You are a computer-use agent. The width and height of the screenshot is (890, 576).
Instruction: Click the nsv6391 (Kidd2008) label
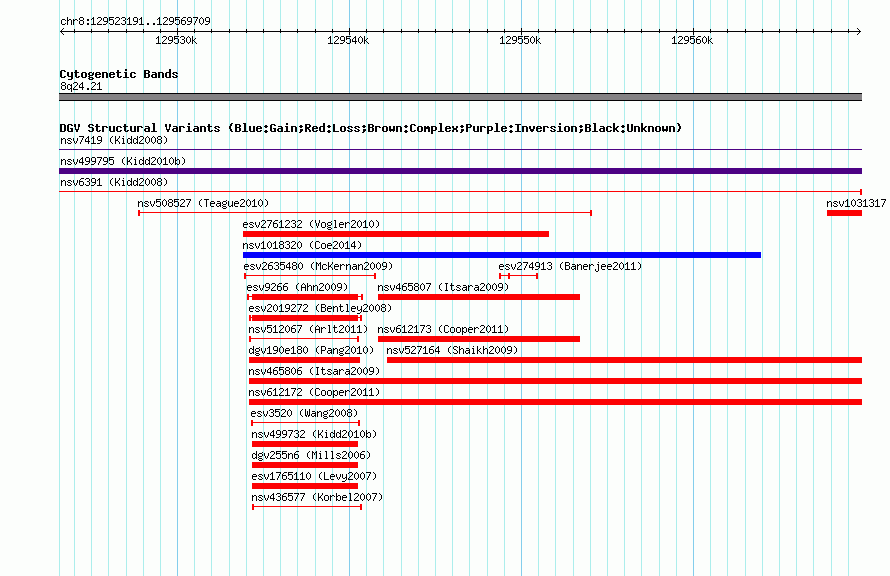114,182
